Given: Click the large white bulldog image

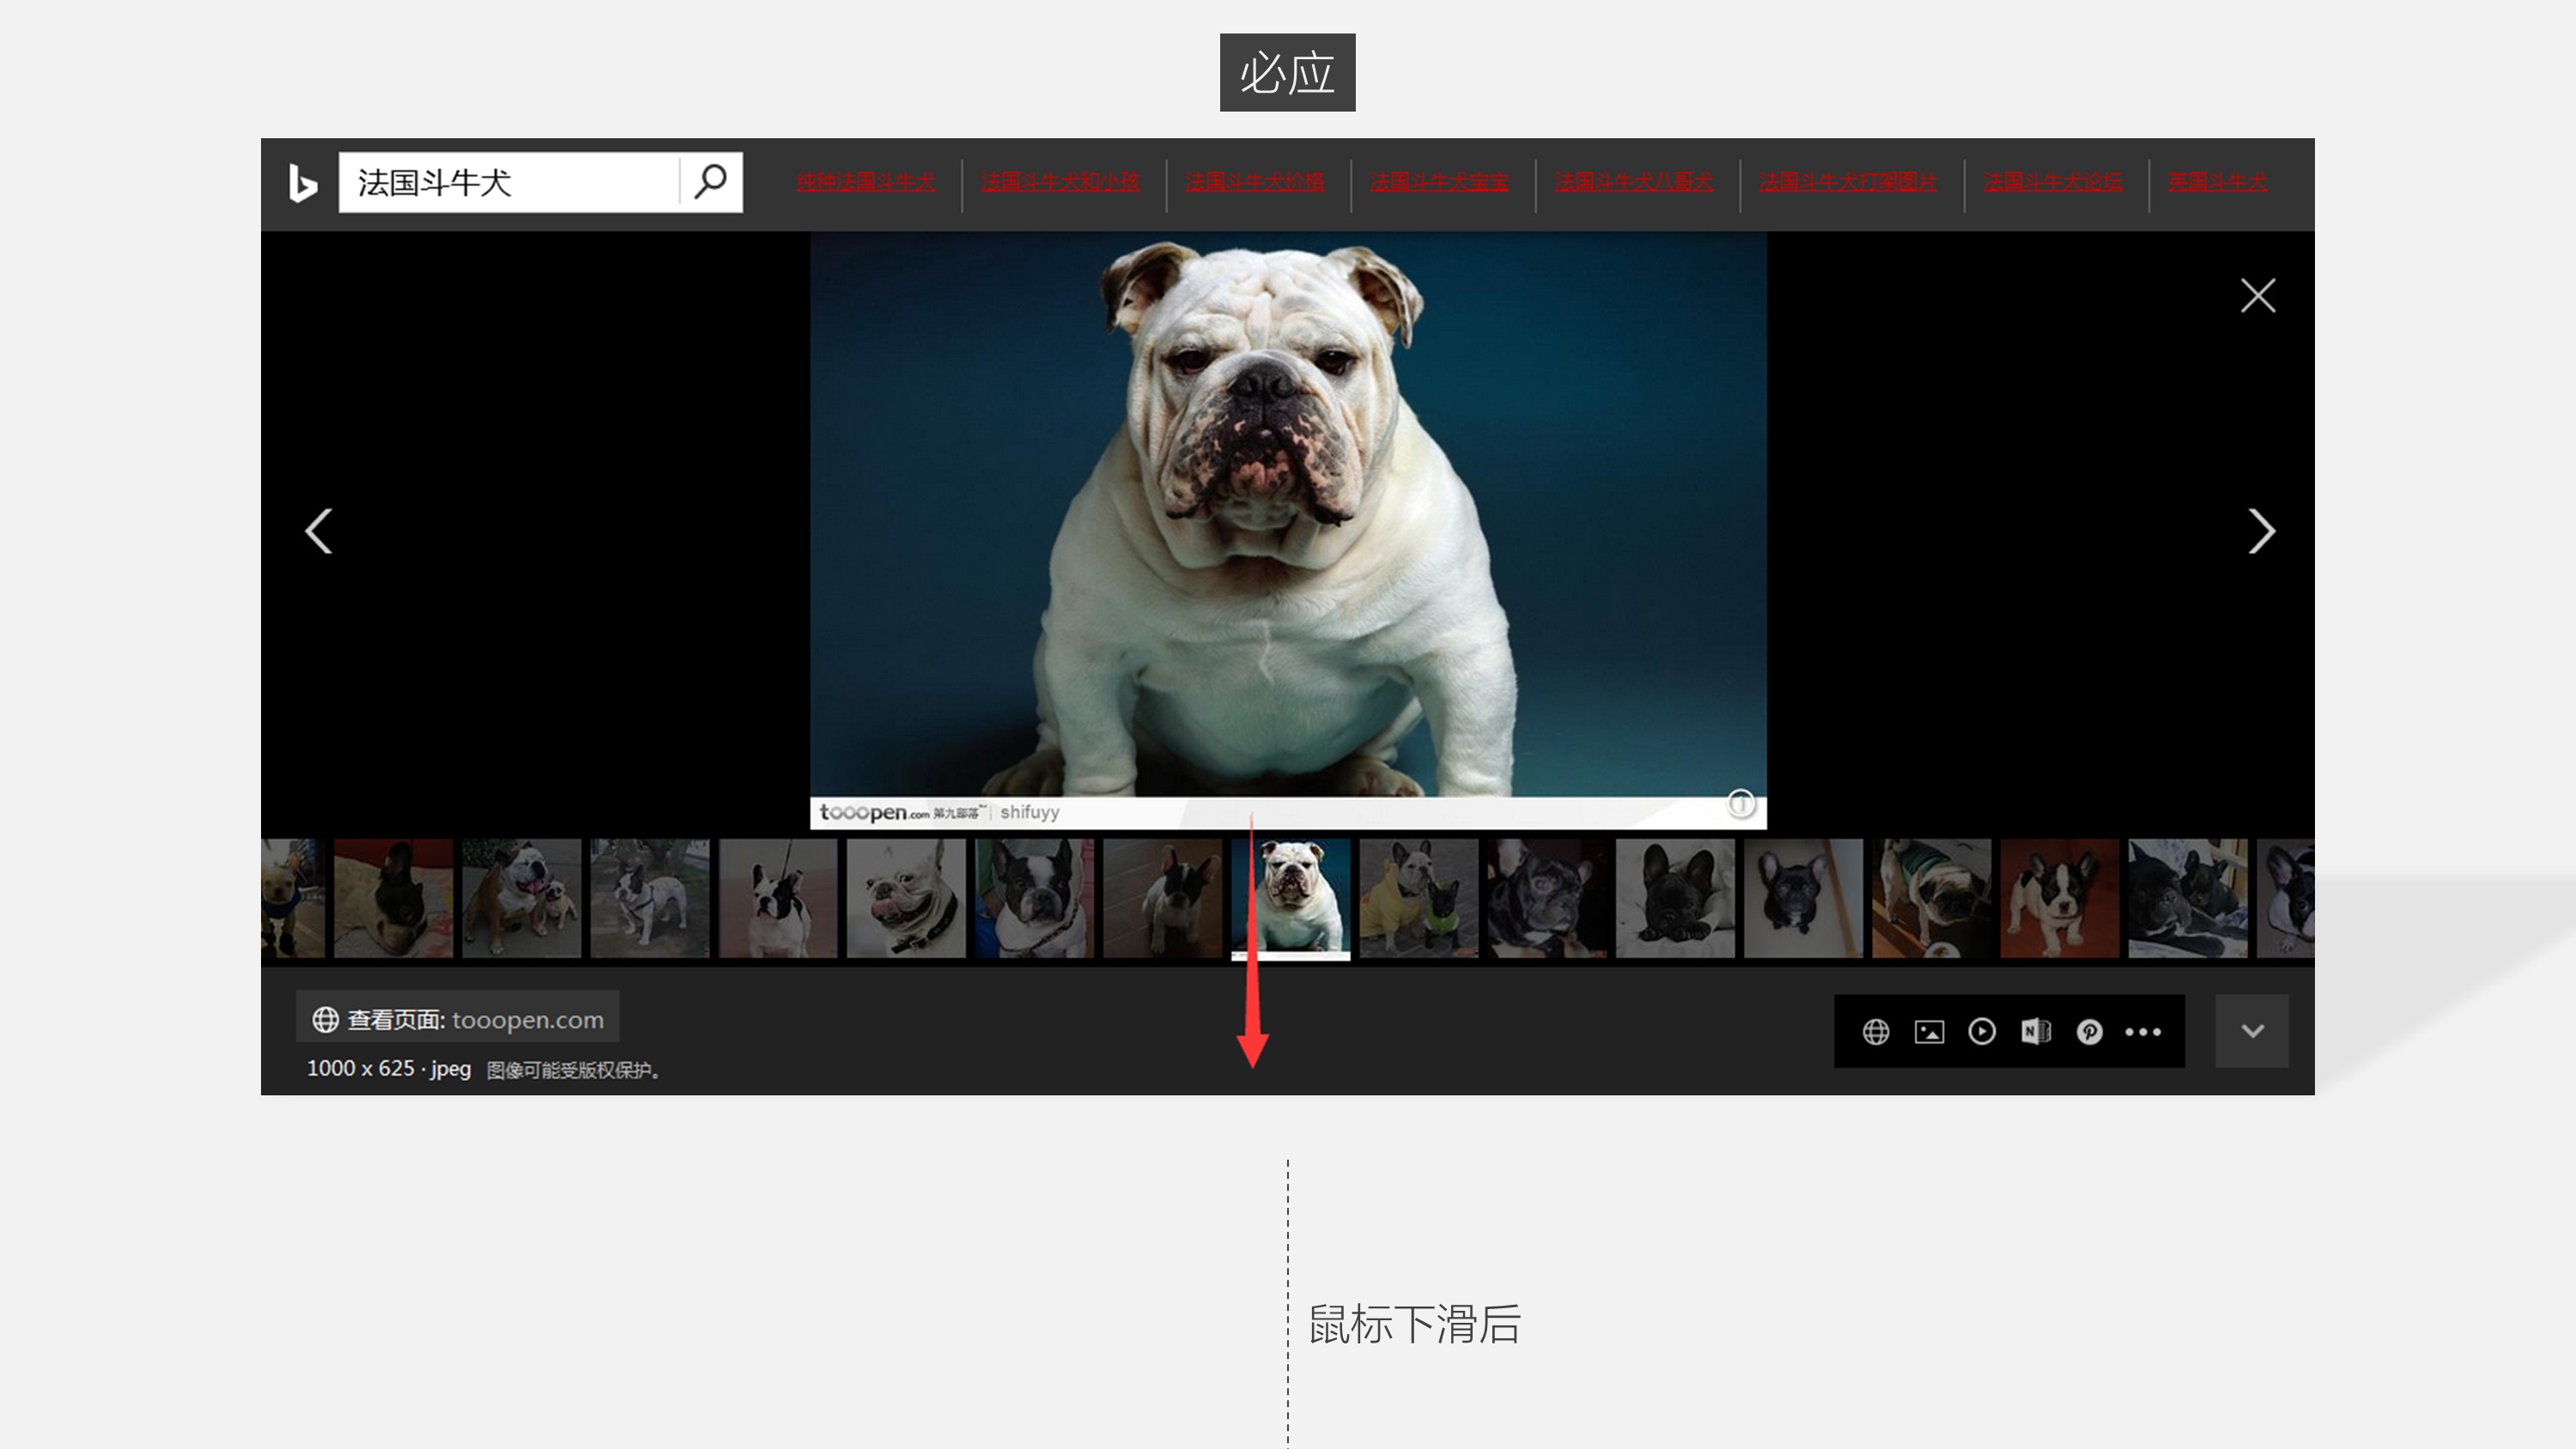Looking at the screenshot, I should (1288, 530).
